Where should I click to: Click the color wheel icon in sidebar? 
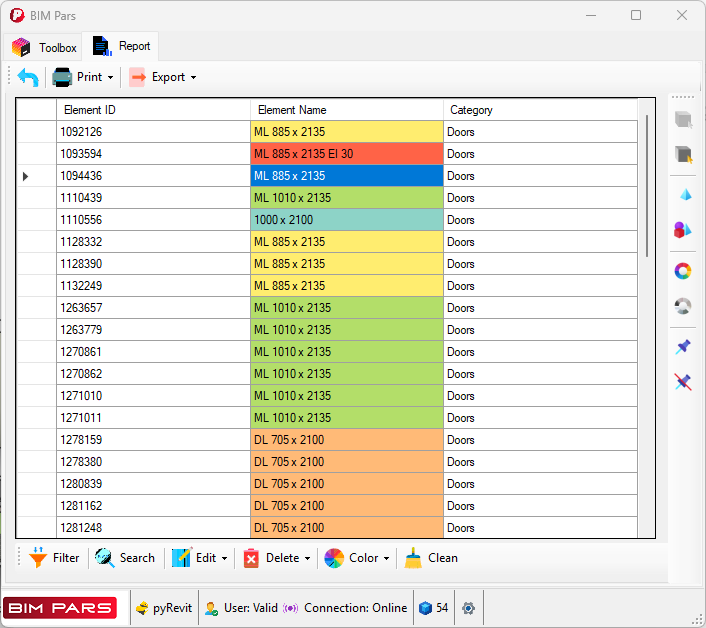(x=684, y=271)
